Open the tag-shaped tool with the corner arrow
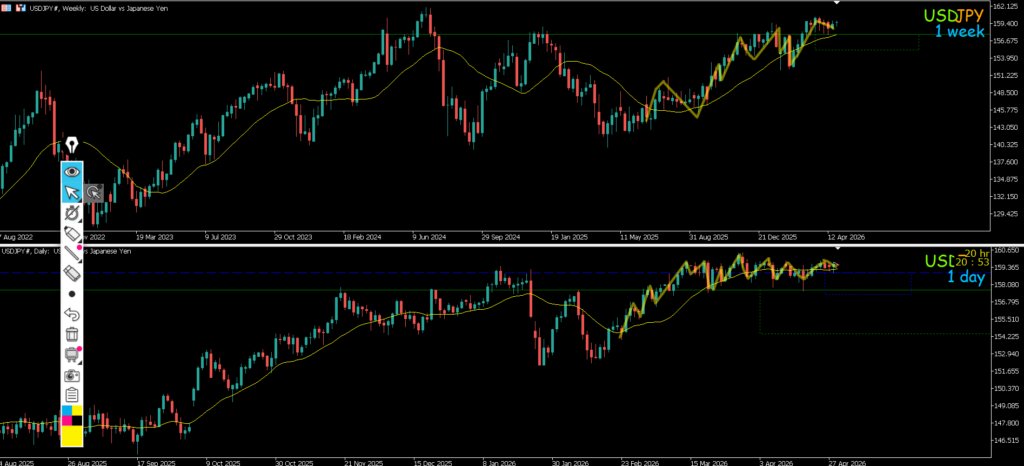 tap(72, 233)
